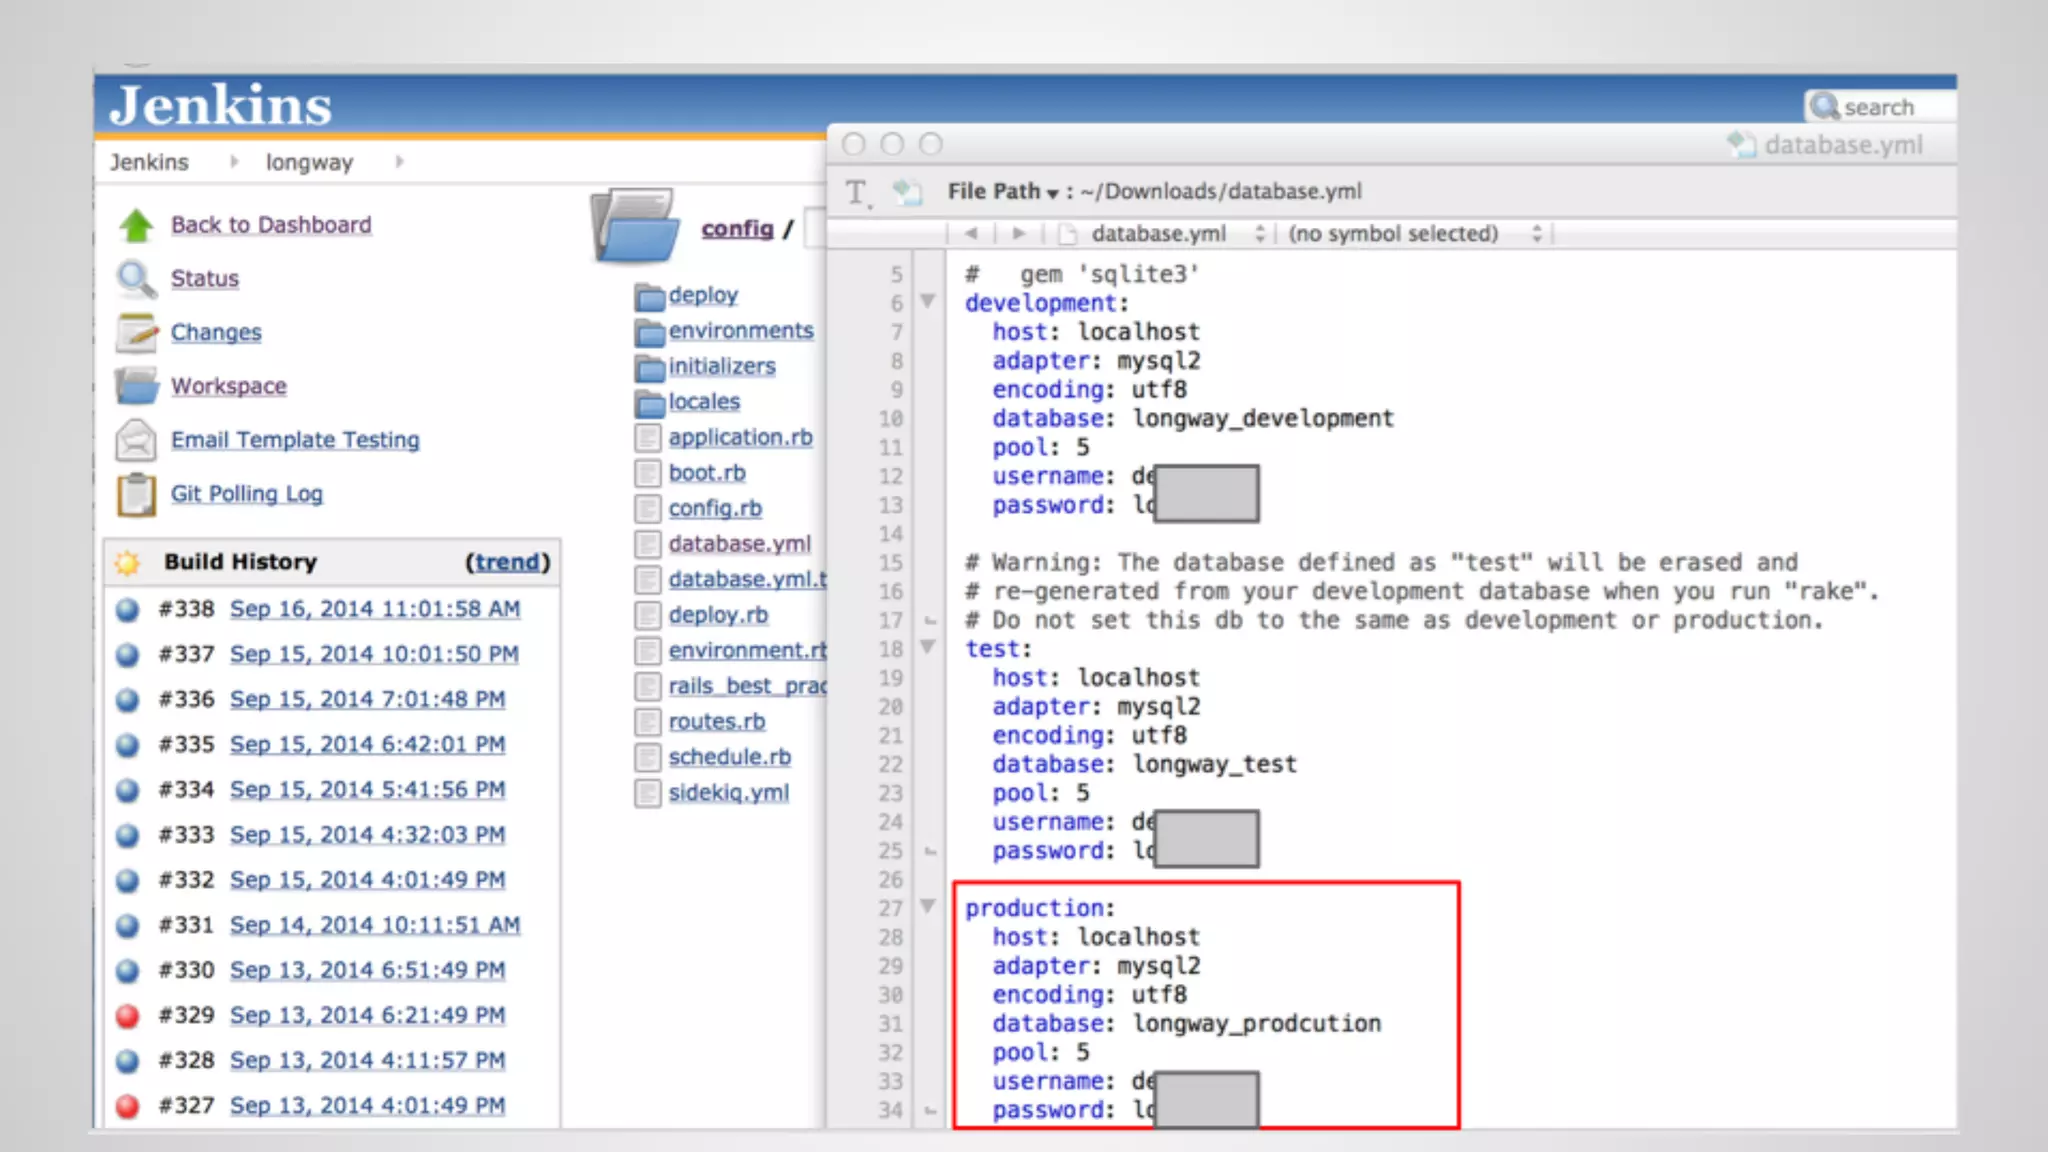Click the trend link in Build History

coord(507,562)
